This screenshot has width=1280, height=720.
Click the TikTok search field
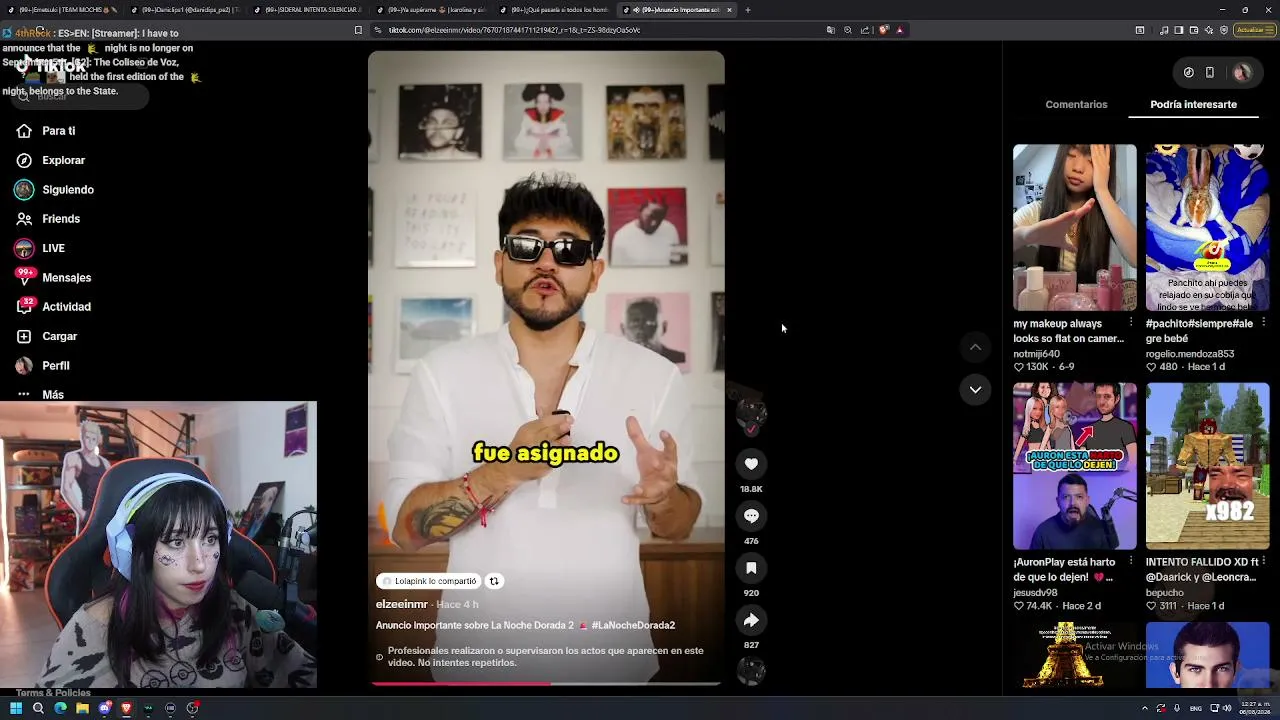click(x=81, y=96)
